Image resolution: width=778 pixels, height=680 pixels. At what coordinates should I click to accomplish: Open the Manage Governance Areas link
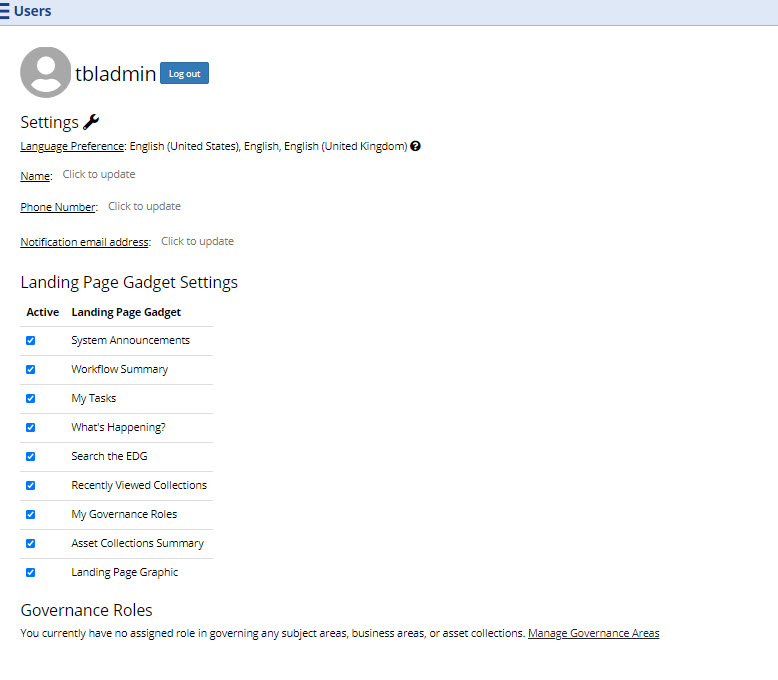pyautogui.click(x=593, y=633)
